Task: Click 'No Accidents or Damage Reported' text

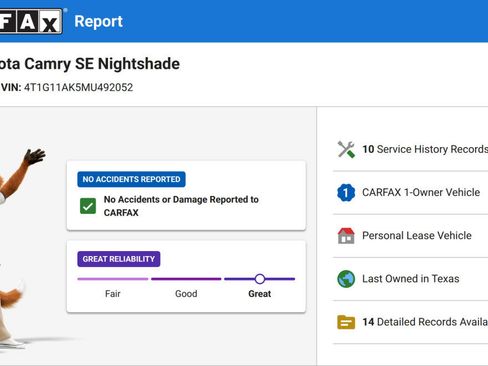Action: click(181, 206)
